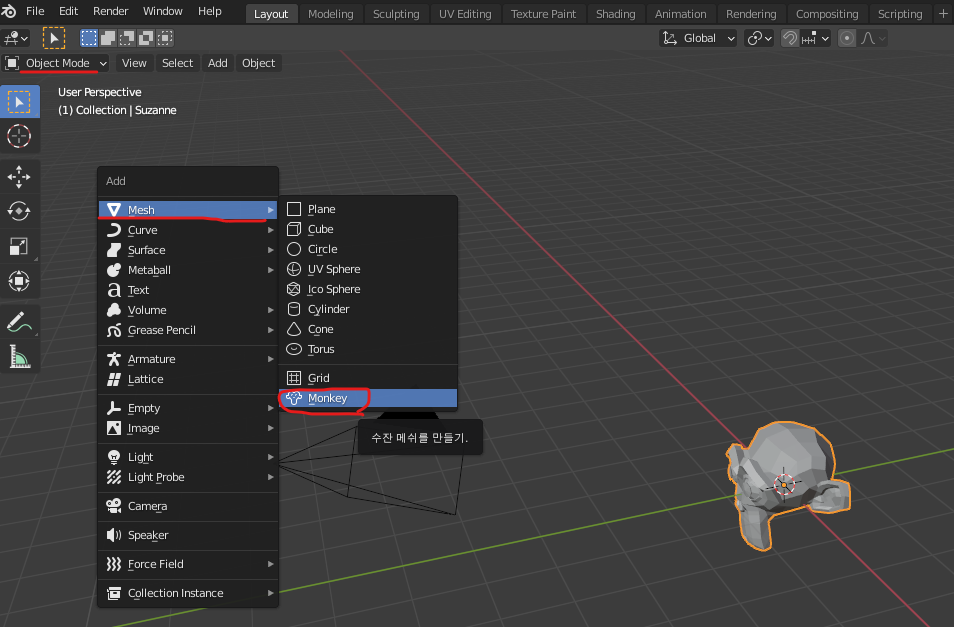Add a new workspace with plus button
Screen dimensions: 954x627
943,13
